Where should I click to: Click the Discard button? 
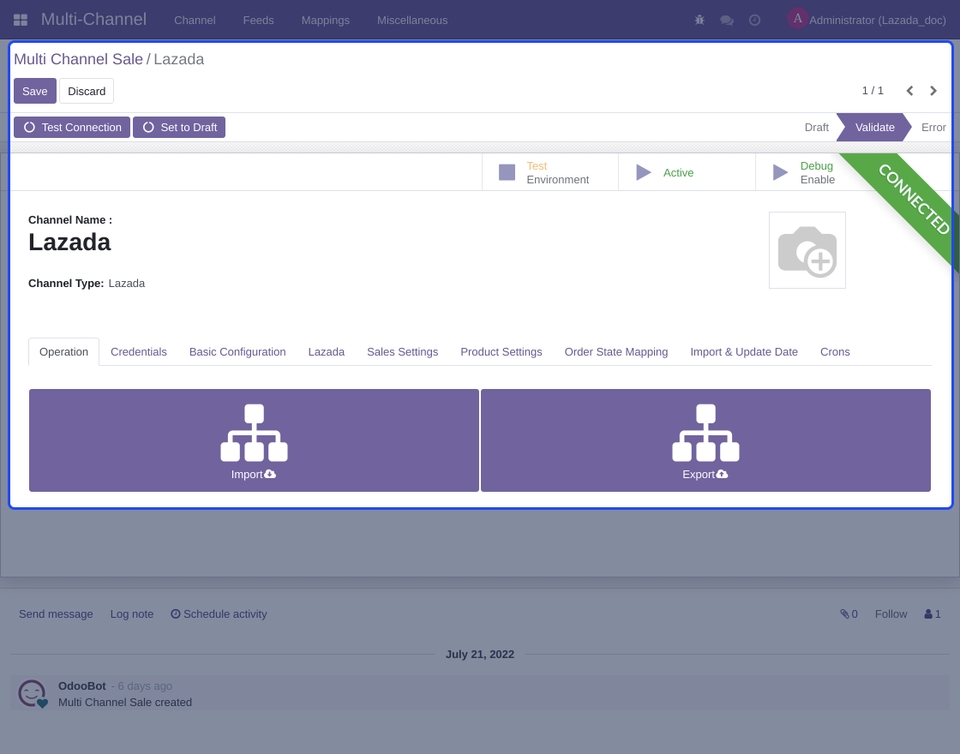[x=86, y=91]
